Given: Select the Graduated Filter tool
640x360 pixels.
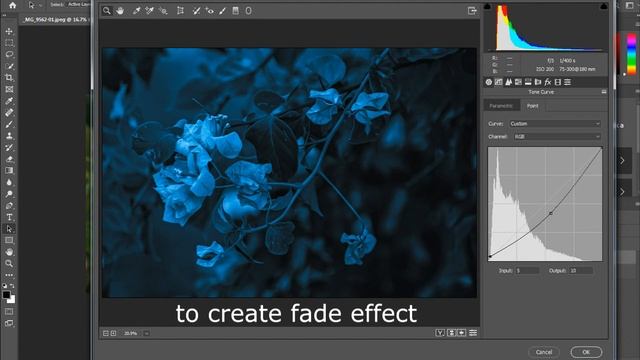Looking at the screenshot, I should (236, 11).
